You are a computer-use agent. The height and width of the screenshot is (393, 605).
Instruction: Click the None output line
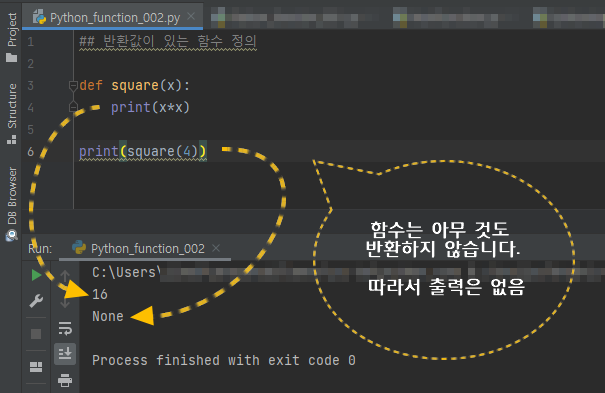pyautogui.click(x=108, y=316)
